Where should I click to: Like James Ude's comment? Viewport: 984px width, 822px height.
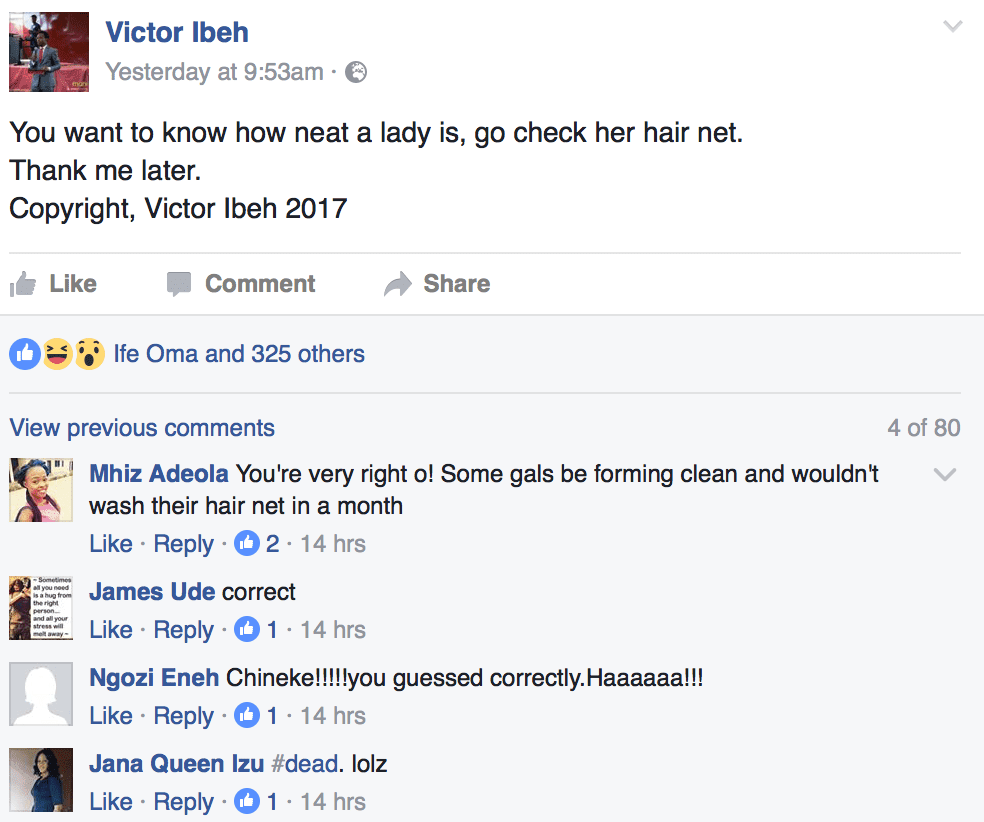pos(111,629)
